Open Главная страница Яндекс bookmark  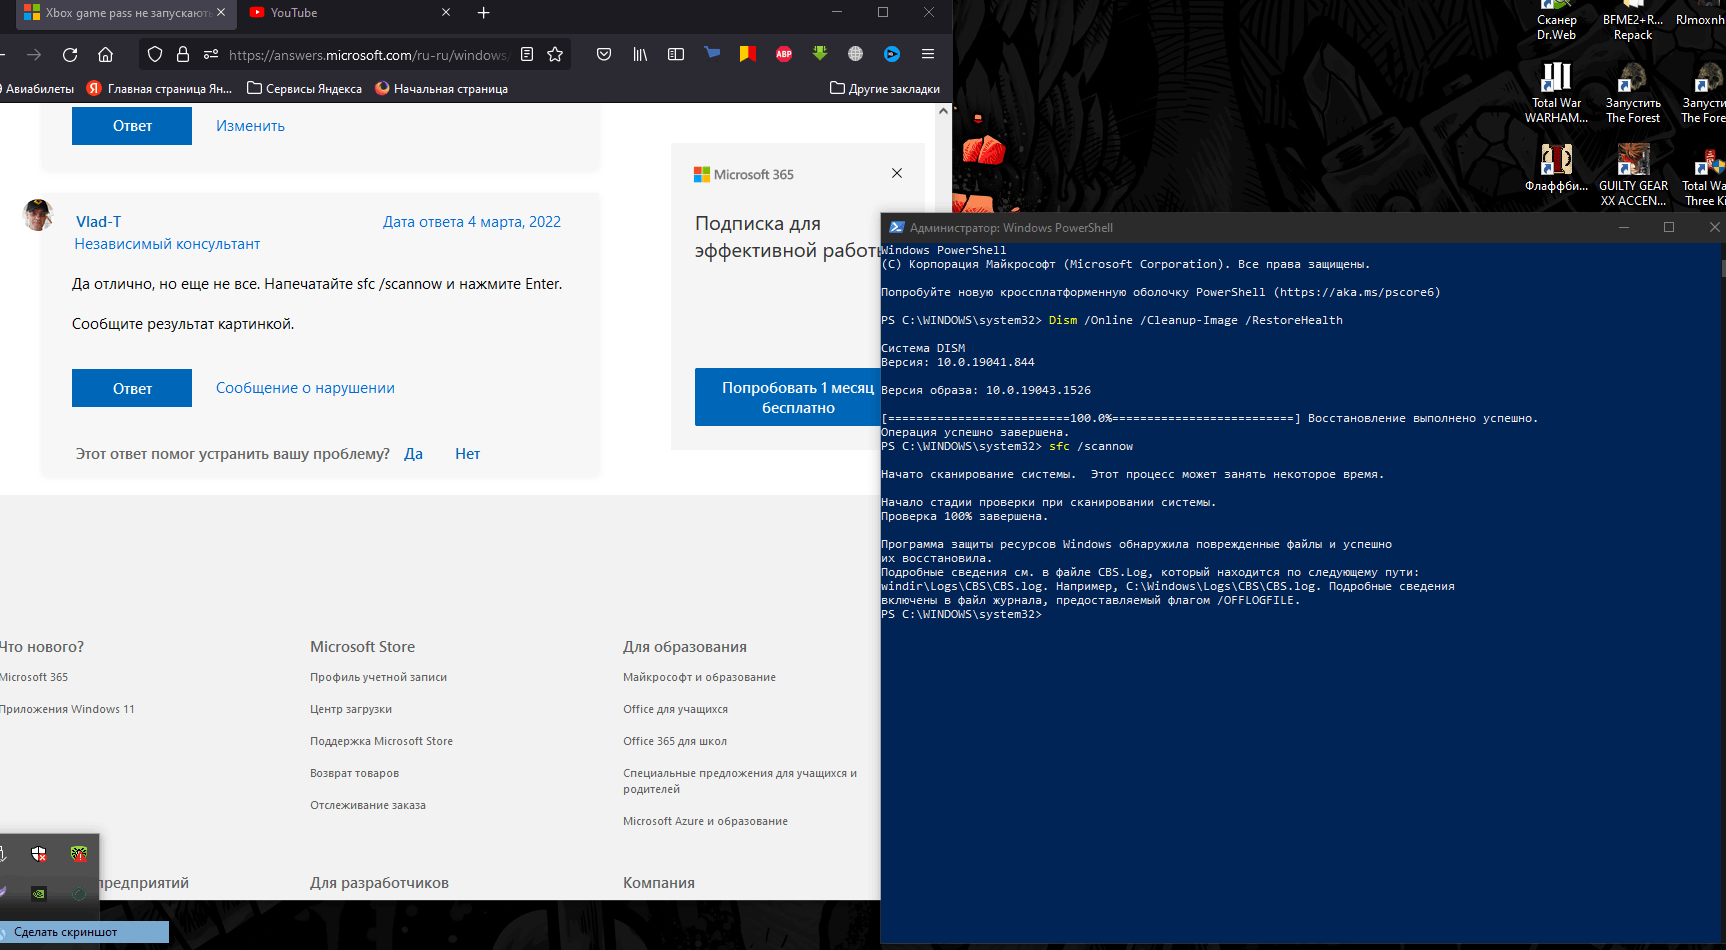(160, 89)
